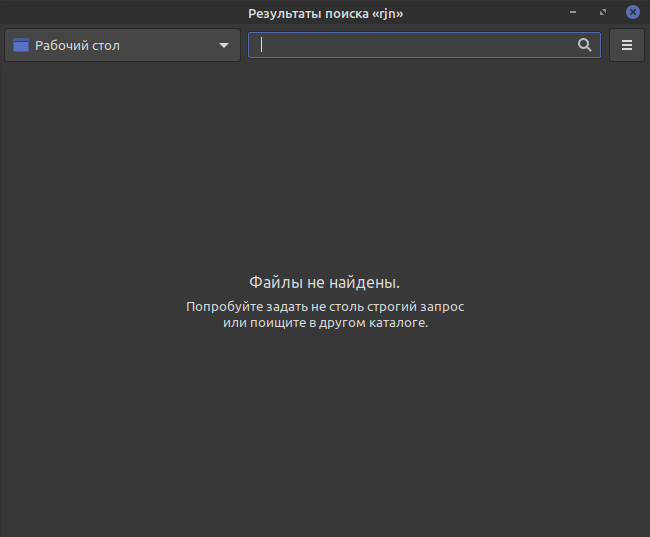Open the hamburger menu button

[627, 45]
